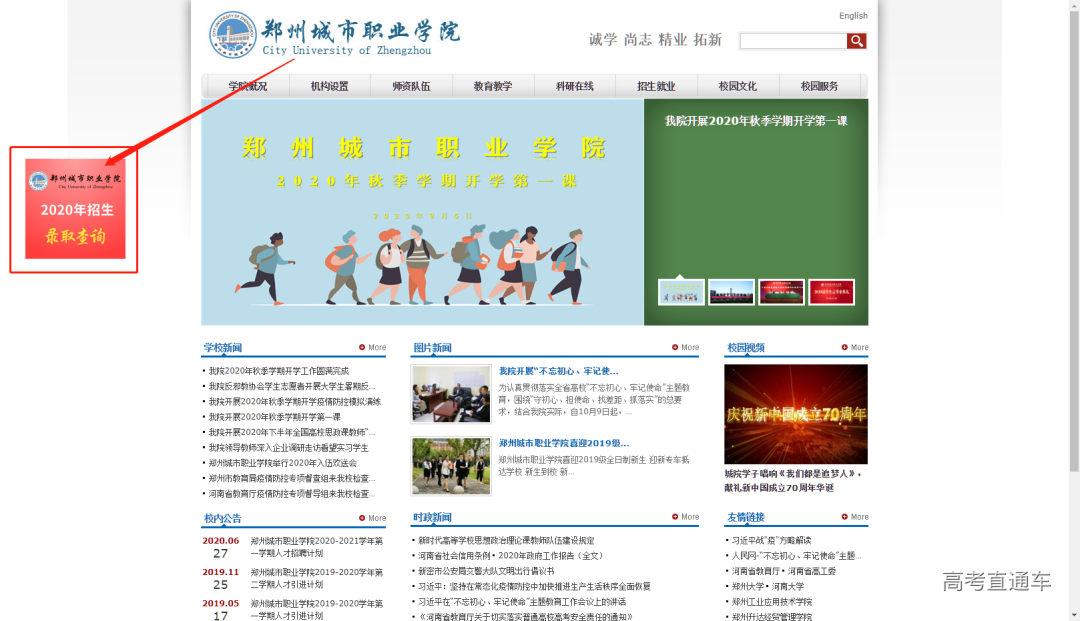Click the City University of Zhengzhou logo

(334, 34)
